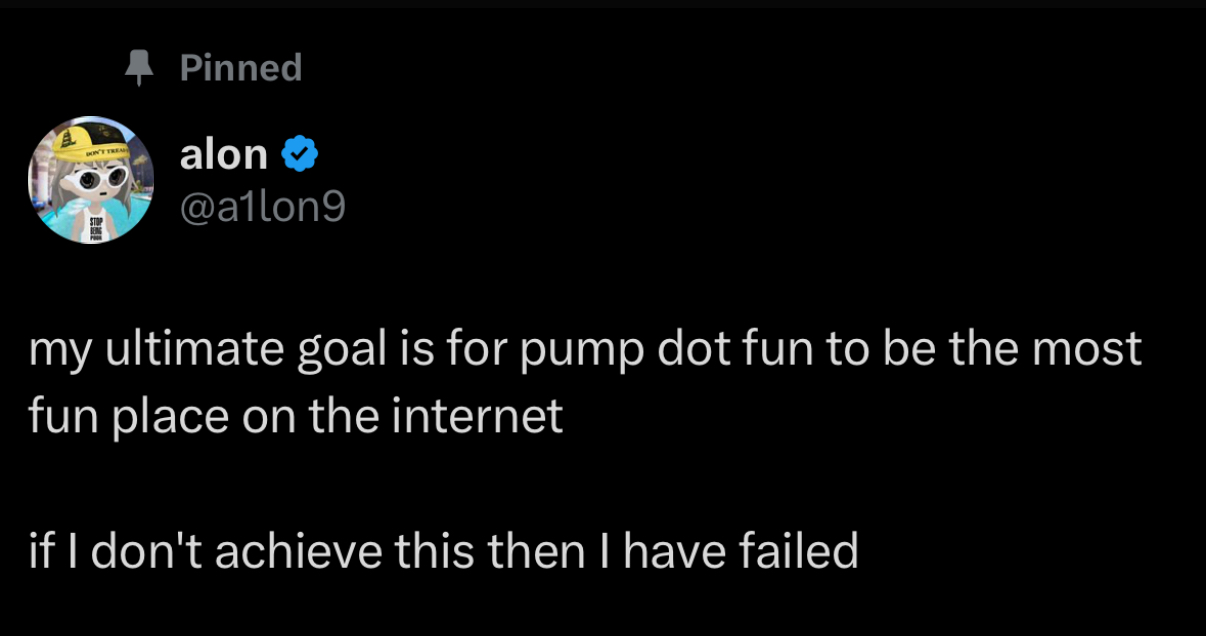
Task: Click the blue verified checkmark badge
Action: coord(300,154)
